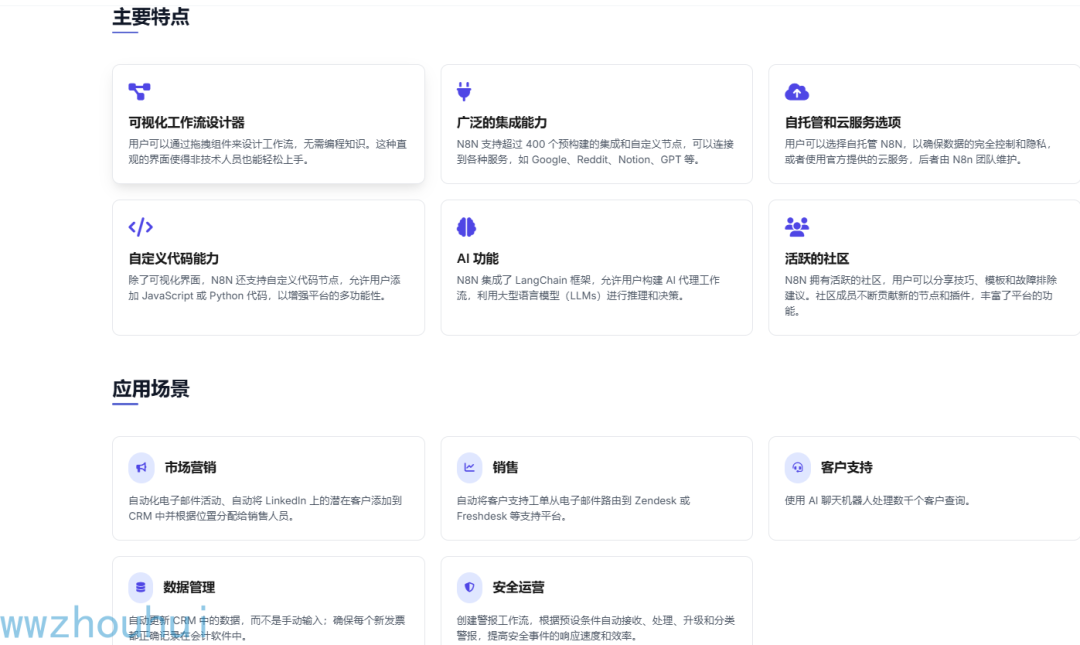Click the 安全运营 card title
The width and height of the screenshot is (1080, 645).
(x=518, y=587)
